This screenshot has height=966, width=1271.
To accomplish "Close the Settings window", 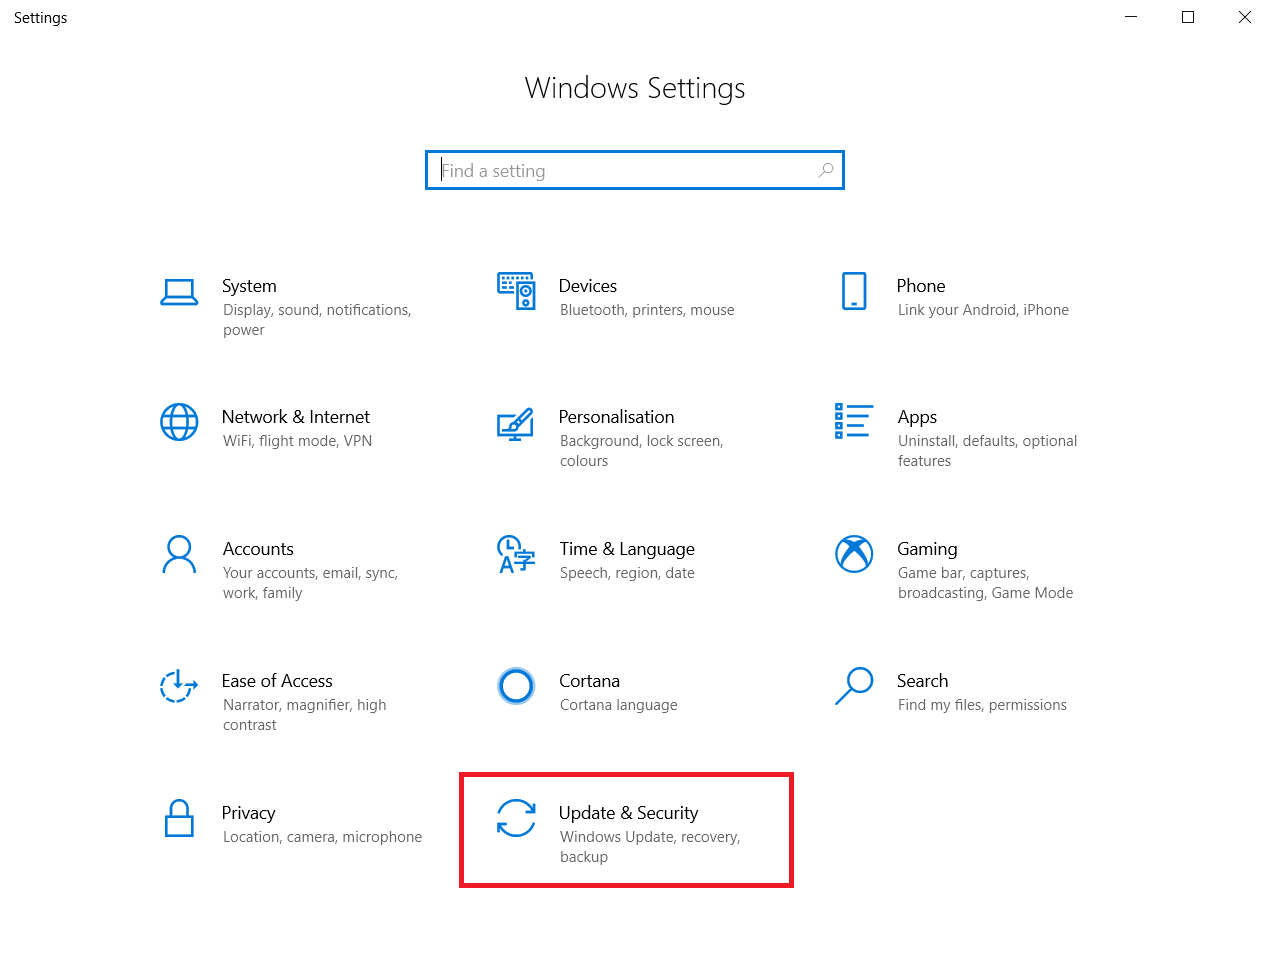I will 1244,17.
